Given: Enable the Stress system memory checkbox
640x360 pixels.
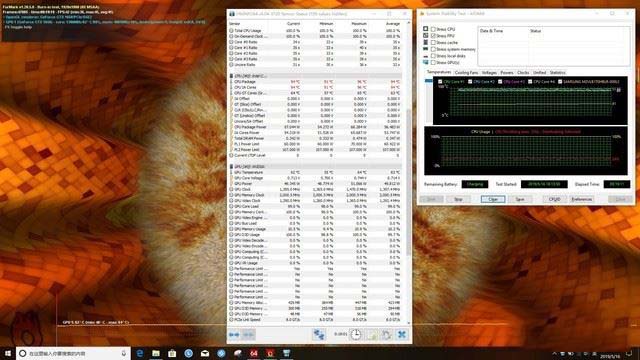Looking at the screenshot, I should tap(433, 49).
